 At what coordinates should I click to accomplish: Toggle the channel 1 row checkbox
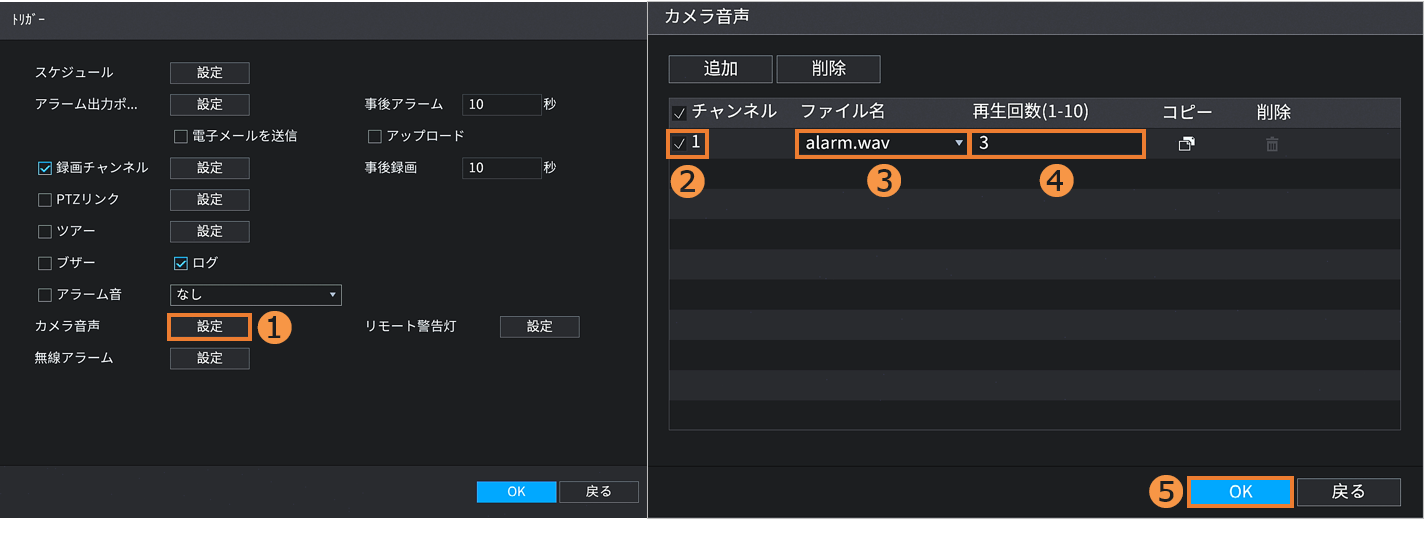click(680, 144)
